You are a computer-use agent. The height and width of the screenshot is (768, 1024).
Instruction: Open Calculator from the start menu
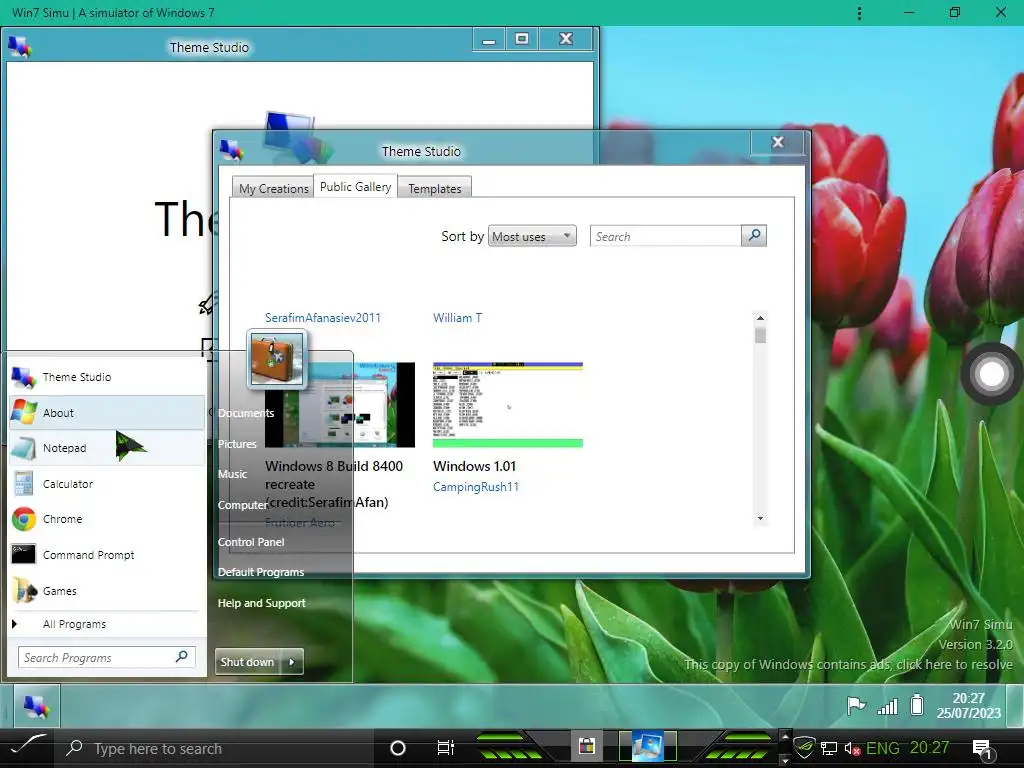click(107, 484)
